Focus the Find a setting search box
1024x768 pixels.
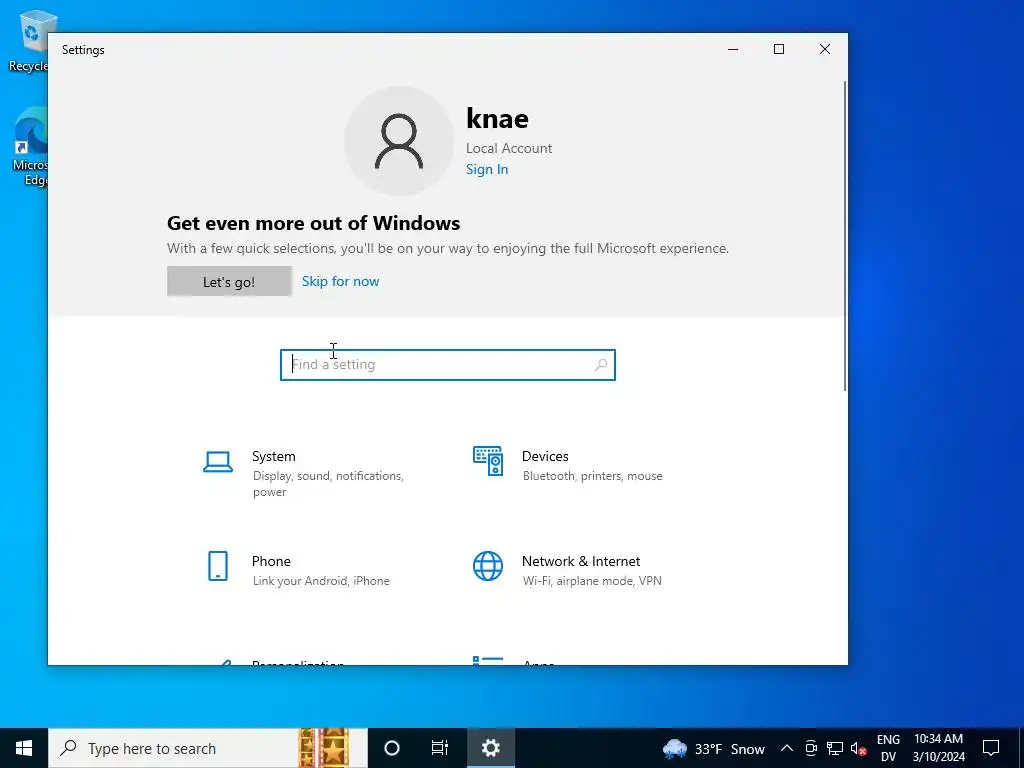pos(447,364)
